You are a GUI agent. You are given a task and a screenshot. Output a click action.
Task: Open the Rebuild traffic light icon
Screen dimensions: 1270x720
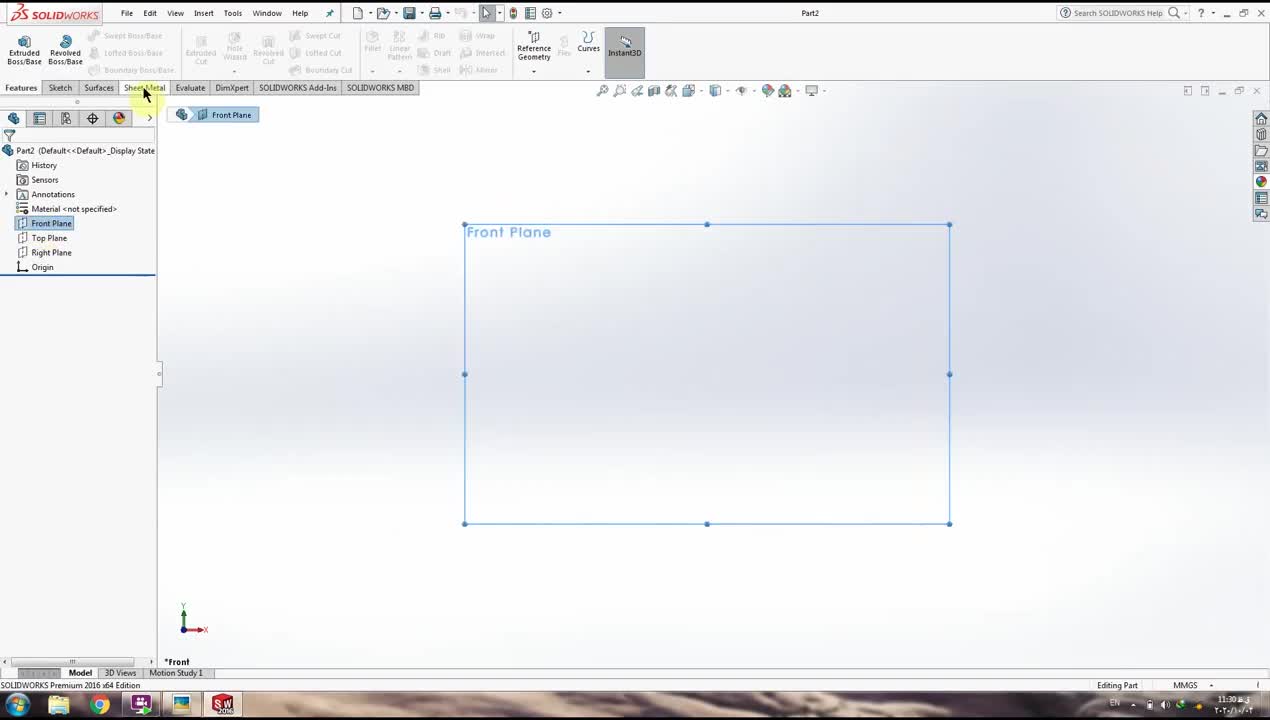(x=513, y=13)
